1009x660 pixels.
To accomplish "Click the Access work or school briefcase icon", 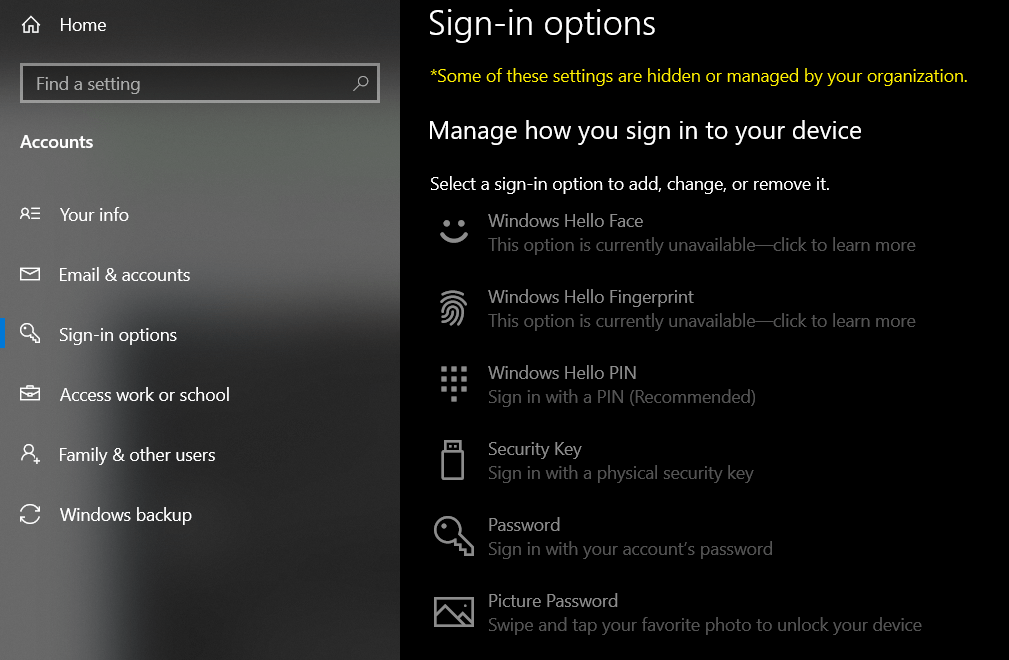I will (x=30, y=393).
